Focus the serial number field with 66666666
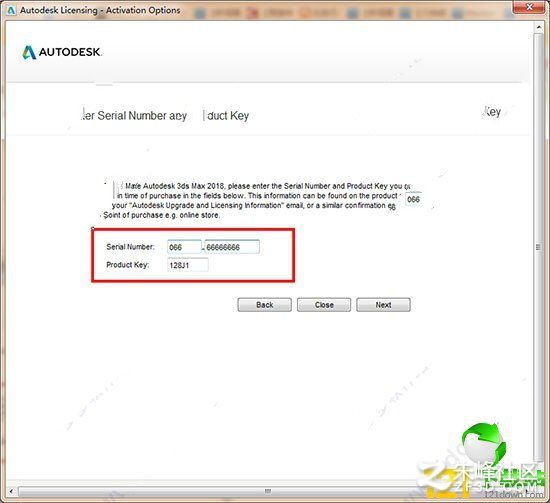550x503 pixels. [232, 247]
